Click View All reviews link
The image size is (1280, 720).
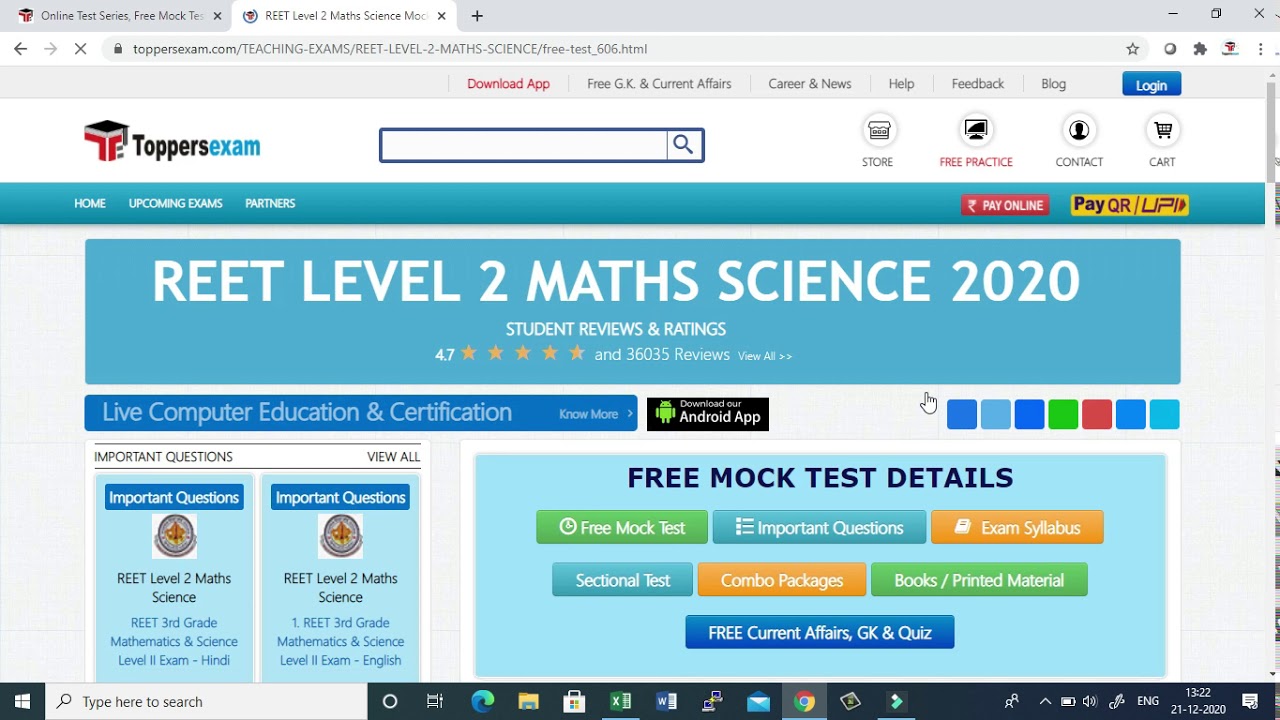pos(765,356)
